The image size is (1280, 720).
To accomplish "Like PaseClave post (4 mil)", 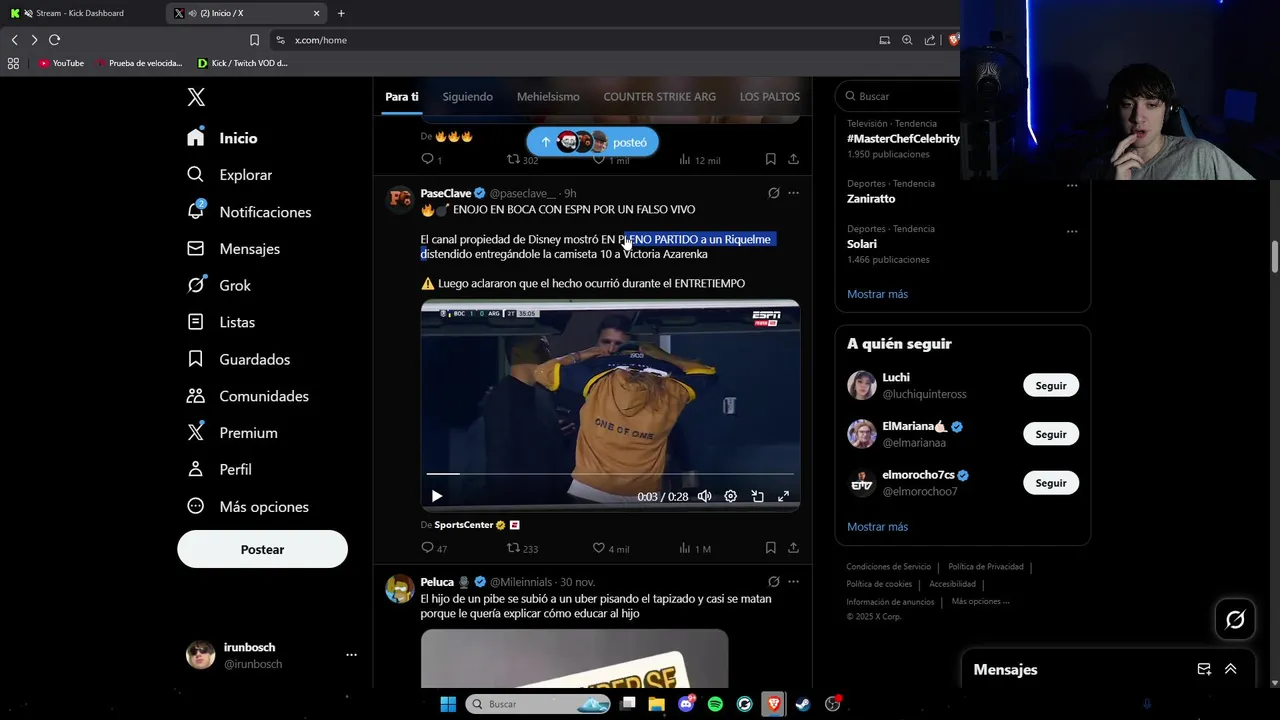I will tap(611, 548).
